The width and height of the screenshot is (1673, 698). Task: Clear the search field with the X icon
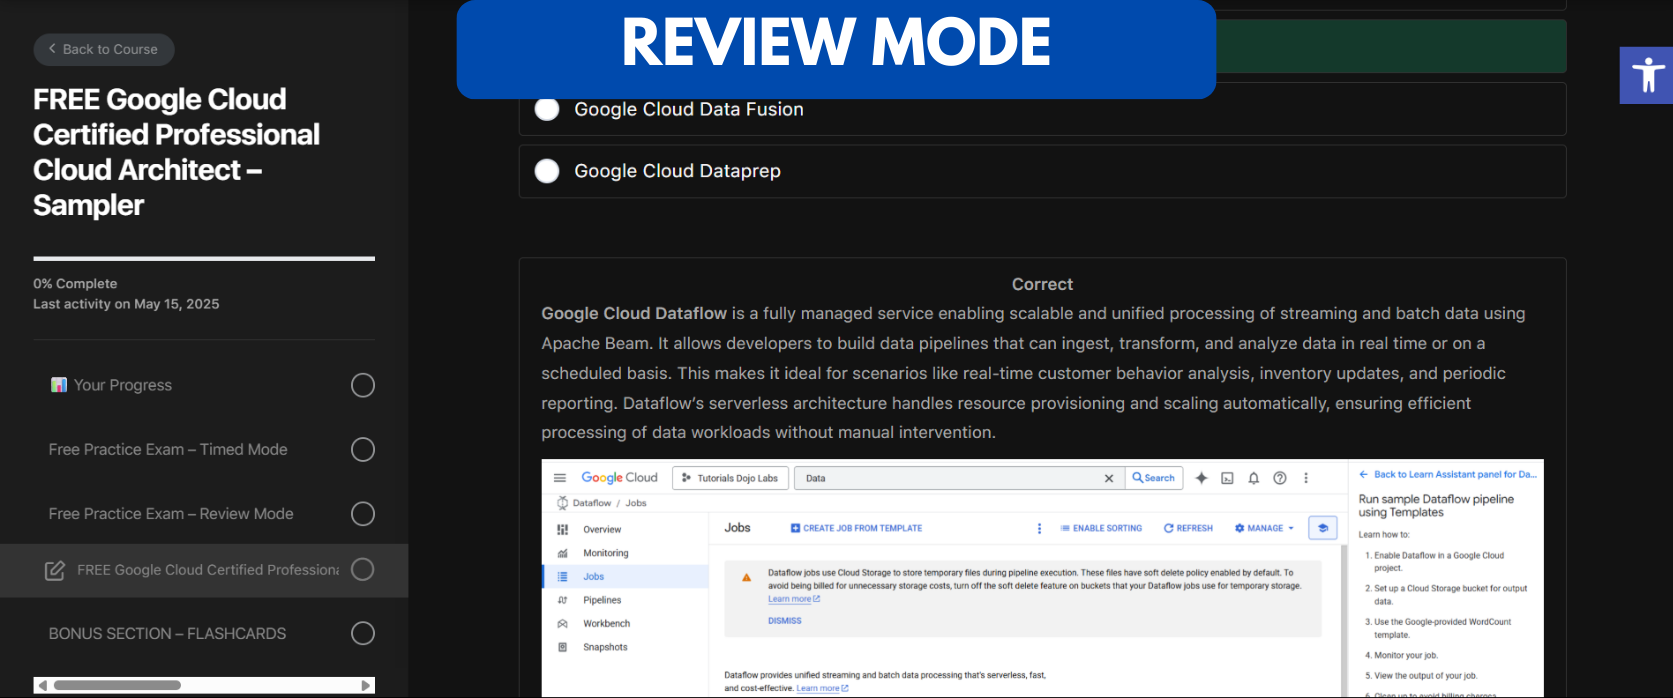pos(1108,478)
